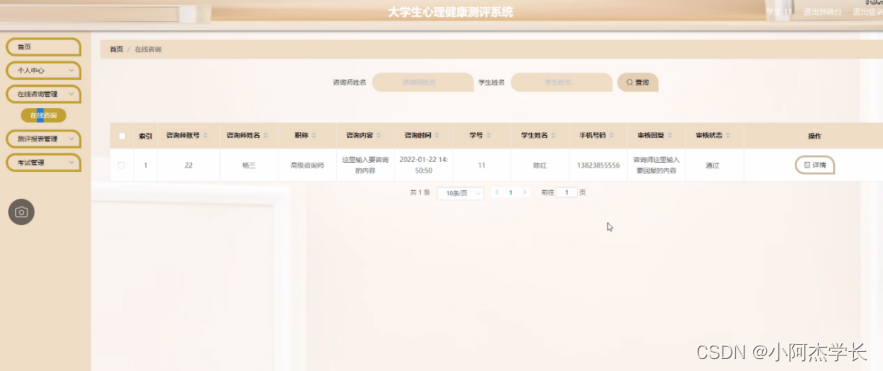Tick the select-all header checkbox

point(122,136)
